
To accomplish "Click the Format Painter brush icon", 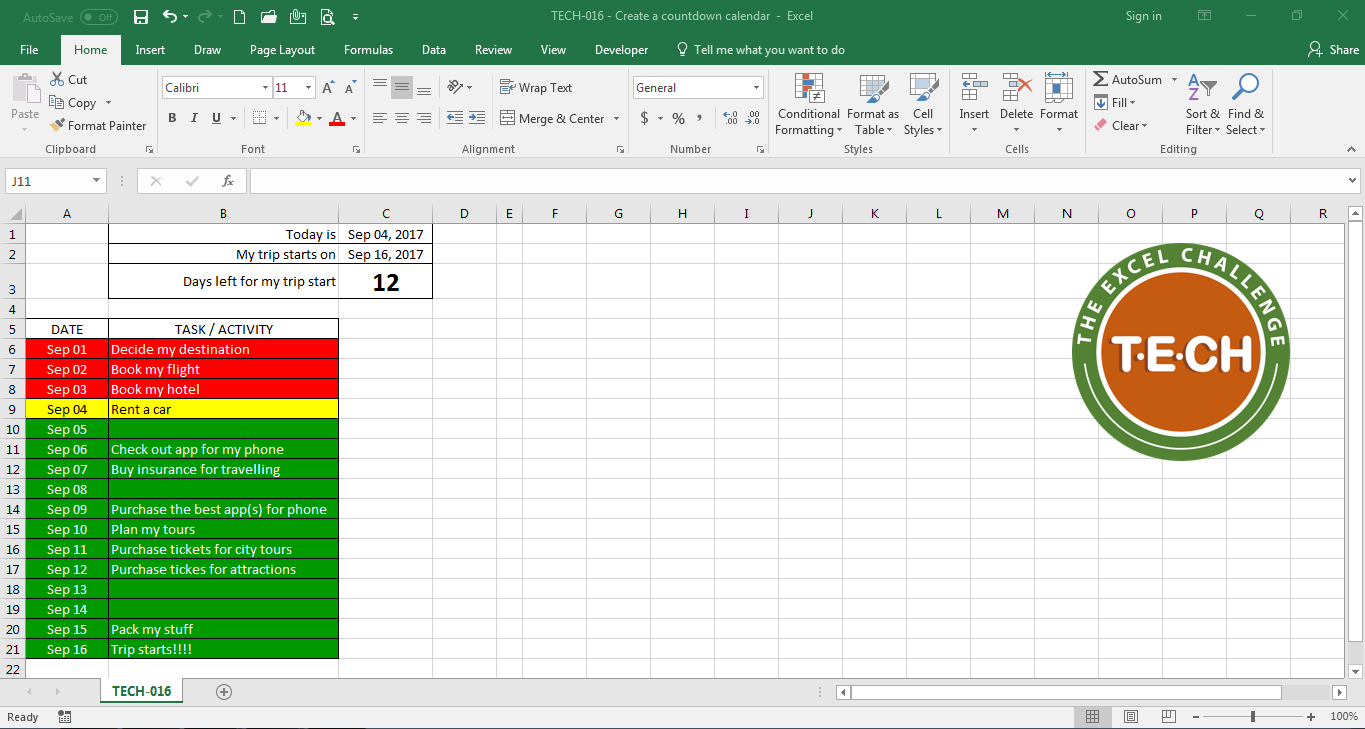I will pyautogui.click(x=58, y=126).
